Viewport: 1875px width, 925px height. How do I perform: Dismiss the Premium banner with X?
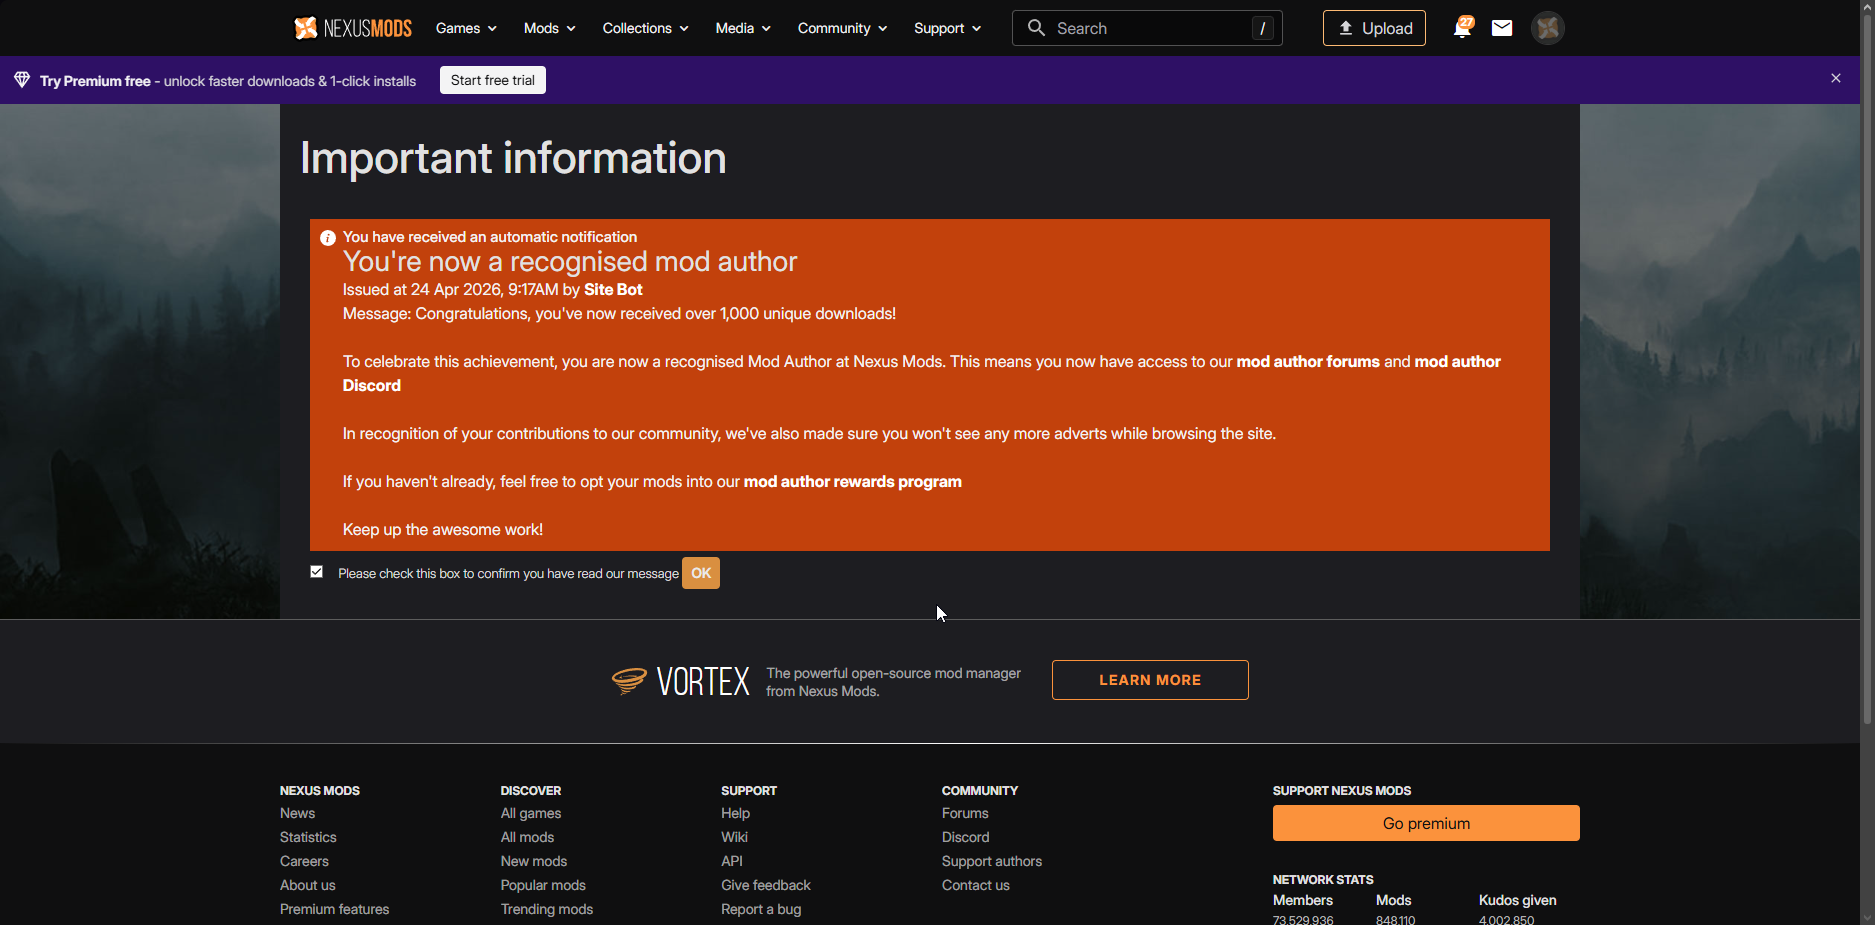(1836, 78)
